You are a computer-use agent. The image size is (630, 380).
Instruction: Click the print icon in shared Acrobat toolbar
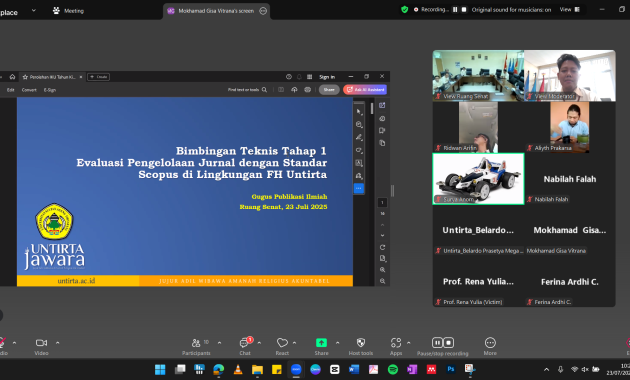[x=307, y=90]
